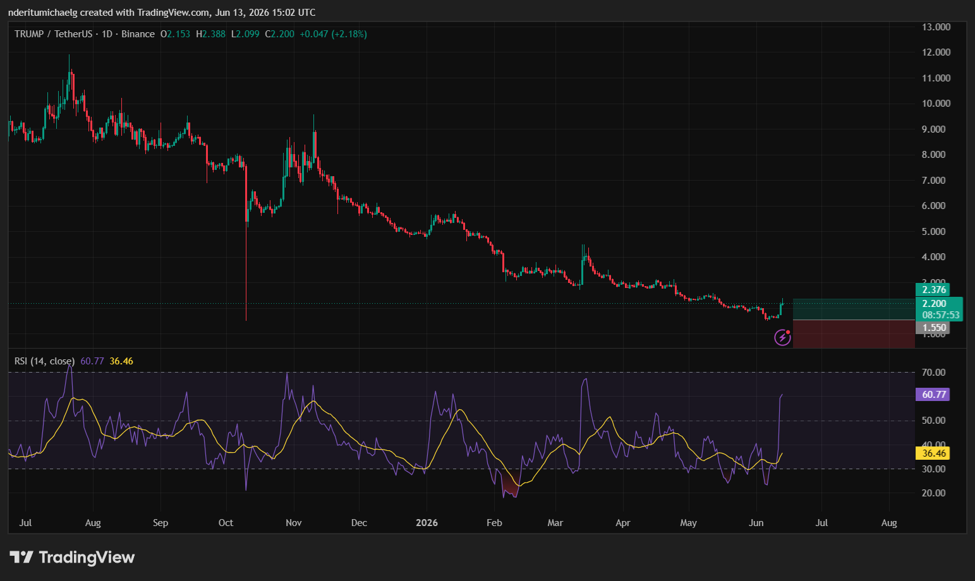975x581 pixels.
Task: Click the High value H2.388 in header
Action: click(x=211, y=34)
